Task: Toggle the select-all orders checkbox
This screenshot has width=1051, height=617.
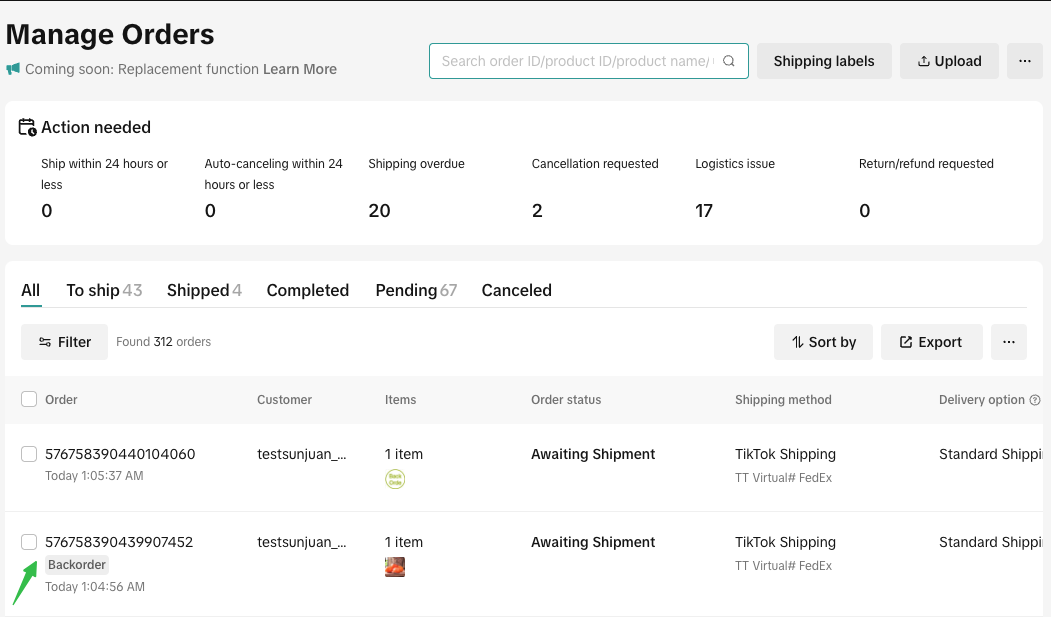Action: 29,400
